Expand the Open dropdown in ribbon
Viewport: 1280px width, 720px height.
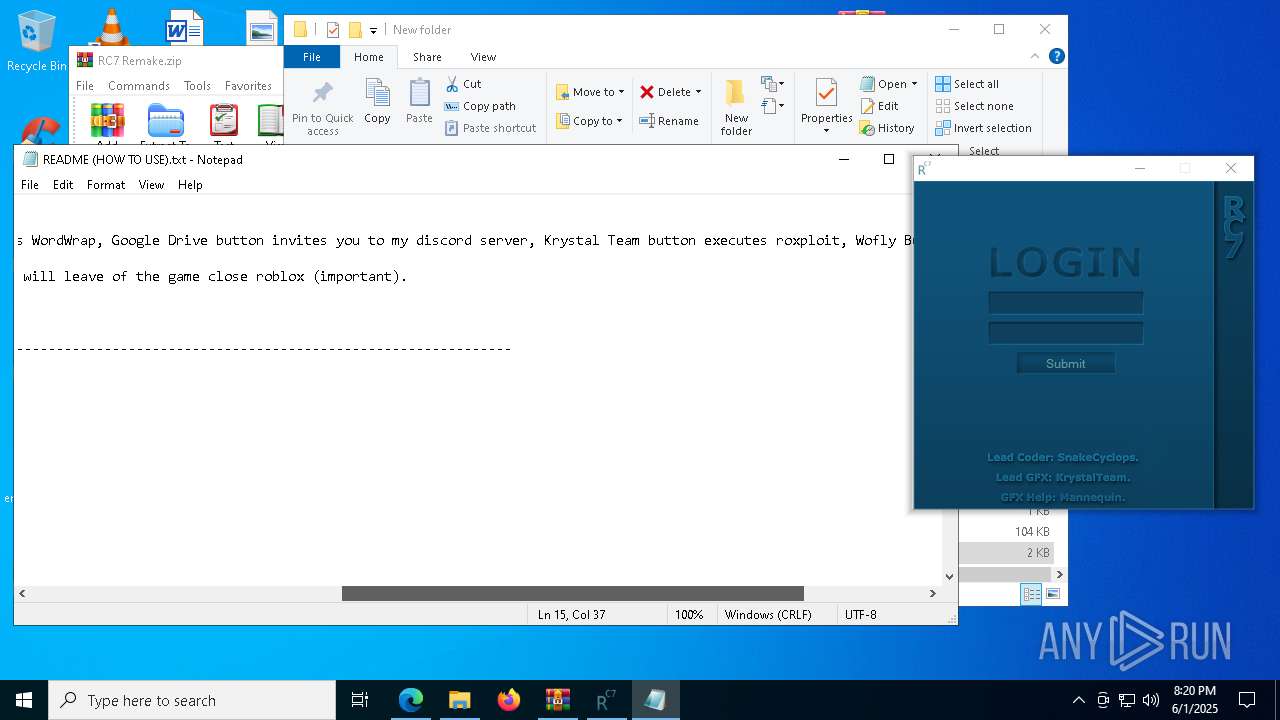click(914, 84)
